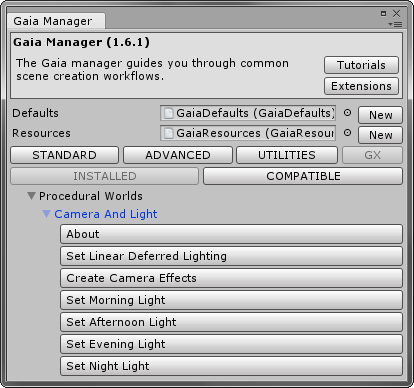Switch to the UTILITIES tab

pyautogui.click(x=287, y=155)
